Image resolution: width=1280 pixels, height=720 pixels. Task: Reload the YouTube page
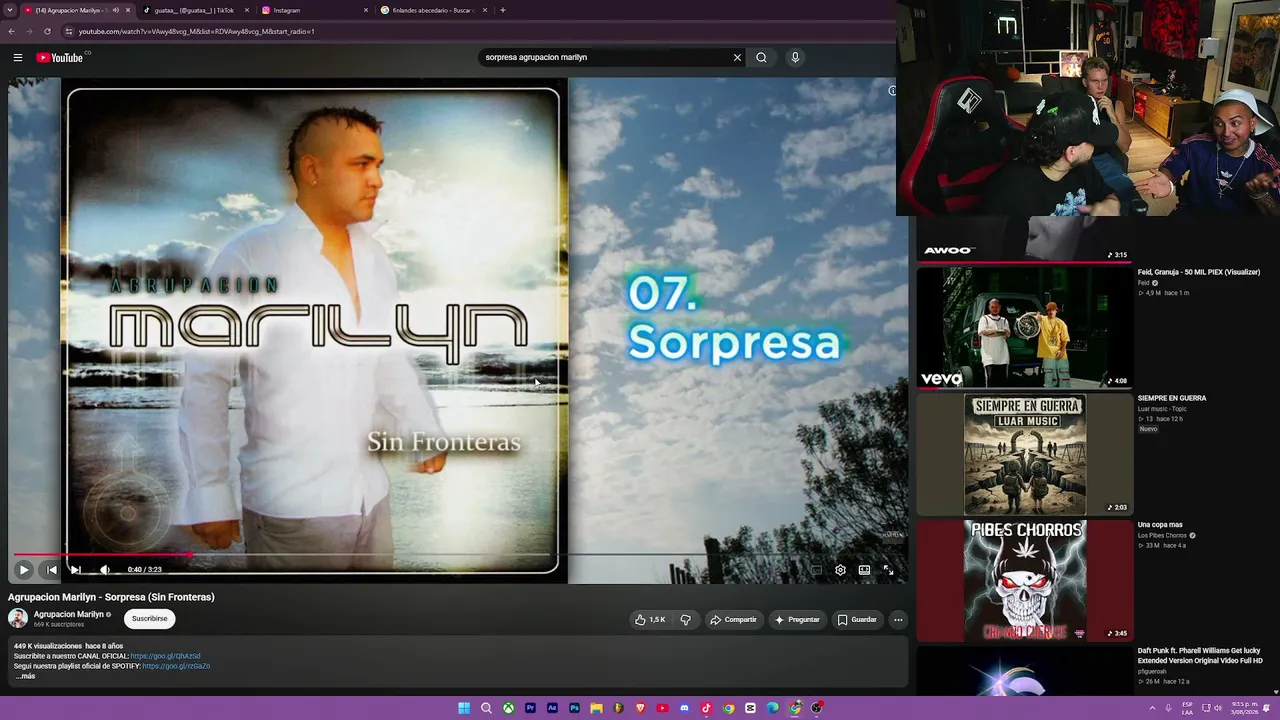click(x=47, y=31)
